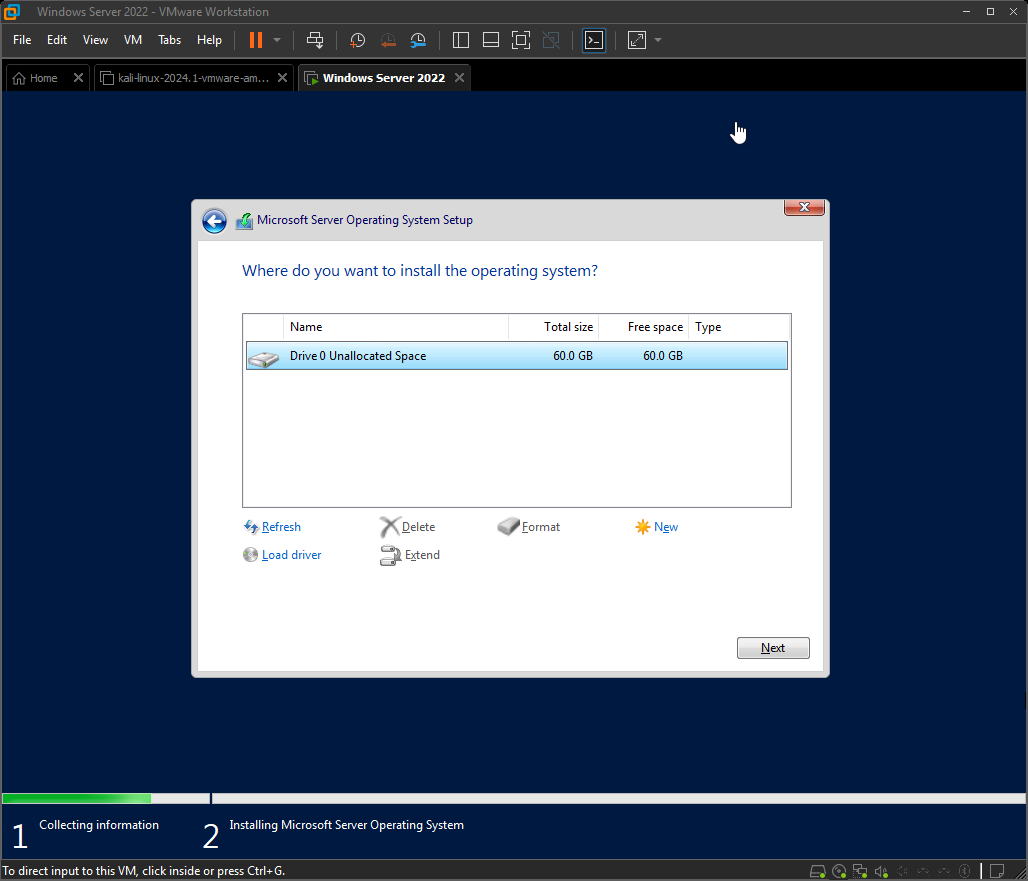Click the New partition star icon
The image size is (1028, 881).
click(x=642, y=527)
